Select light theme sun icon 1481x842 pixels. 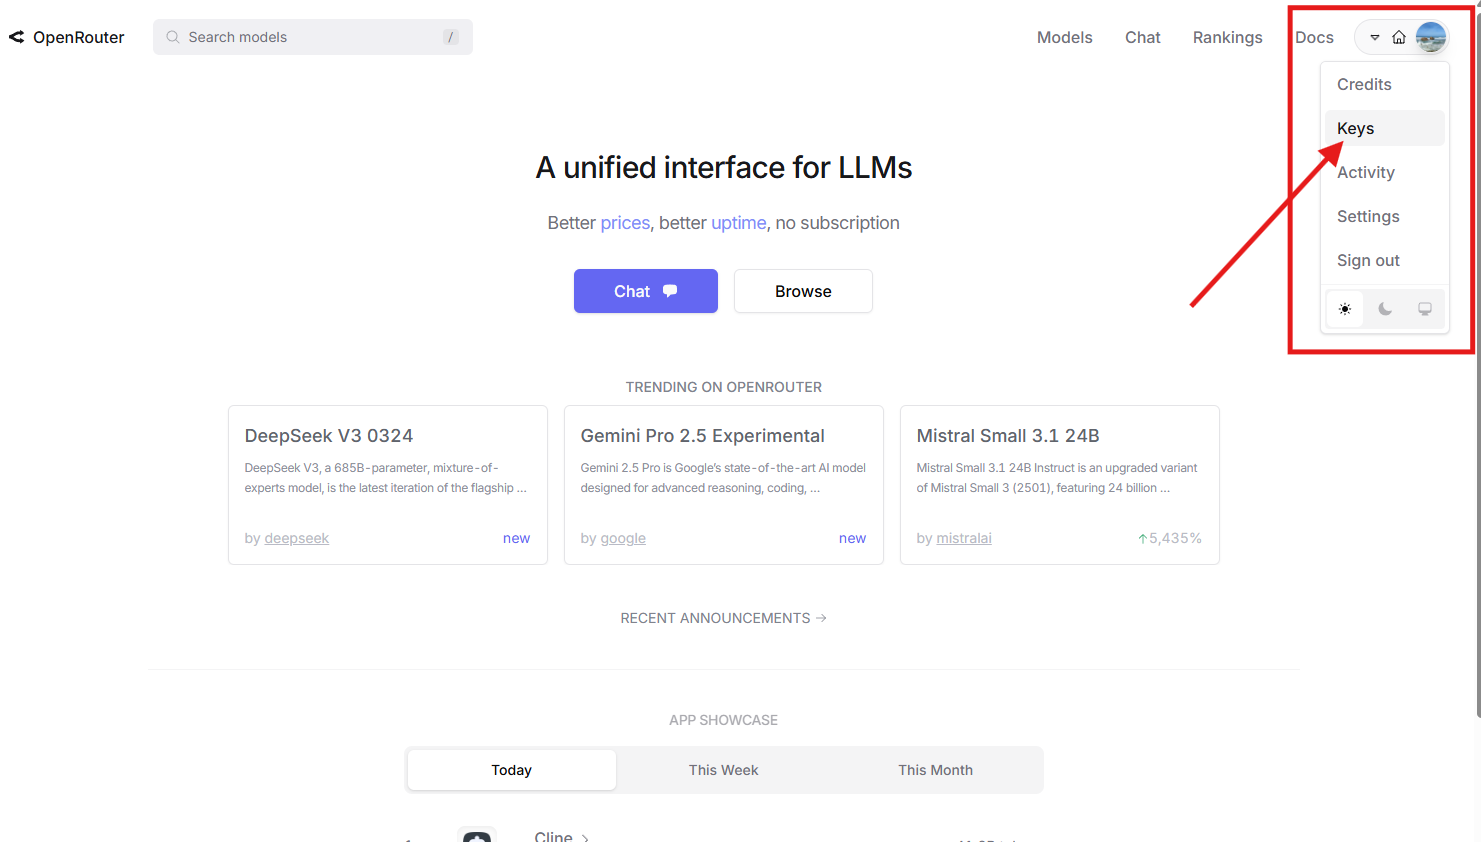(x=1345, y=309)
